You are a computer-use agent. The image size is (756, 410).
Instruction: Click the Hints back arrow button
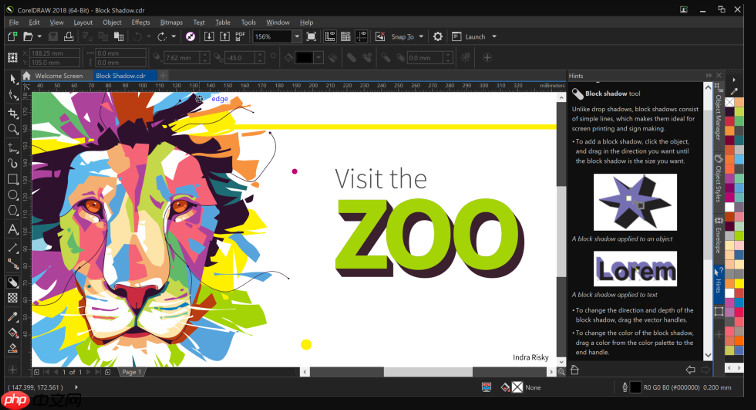pos(690,370)
